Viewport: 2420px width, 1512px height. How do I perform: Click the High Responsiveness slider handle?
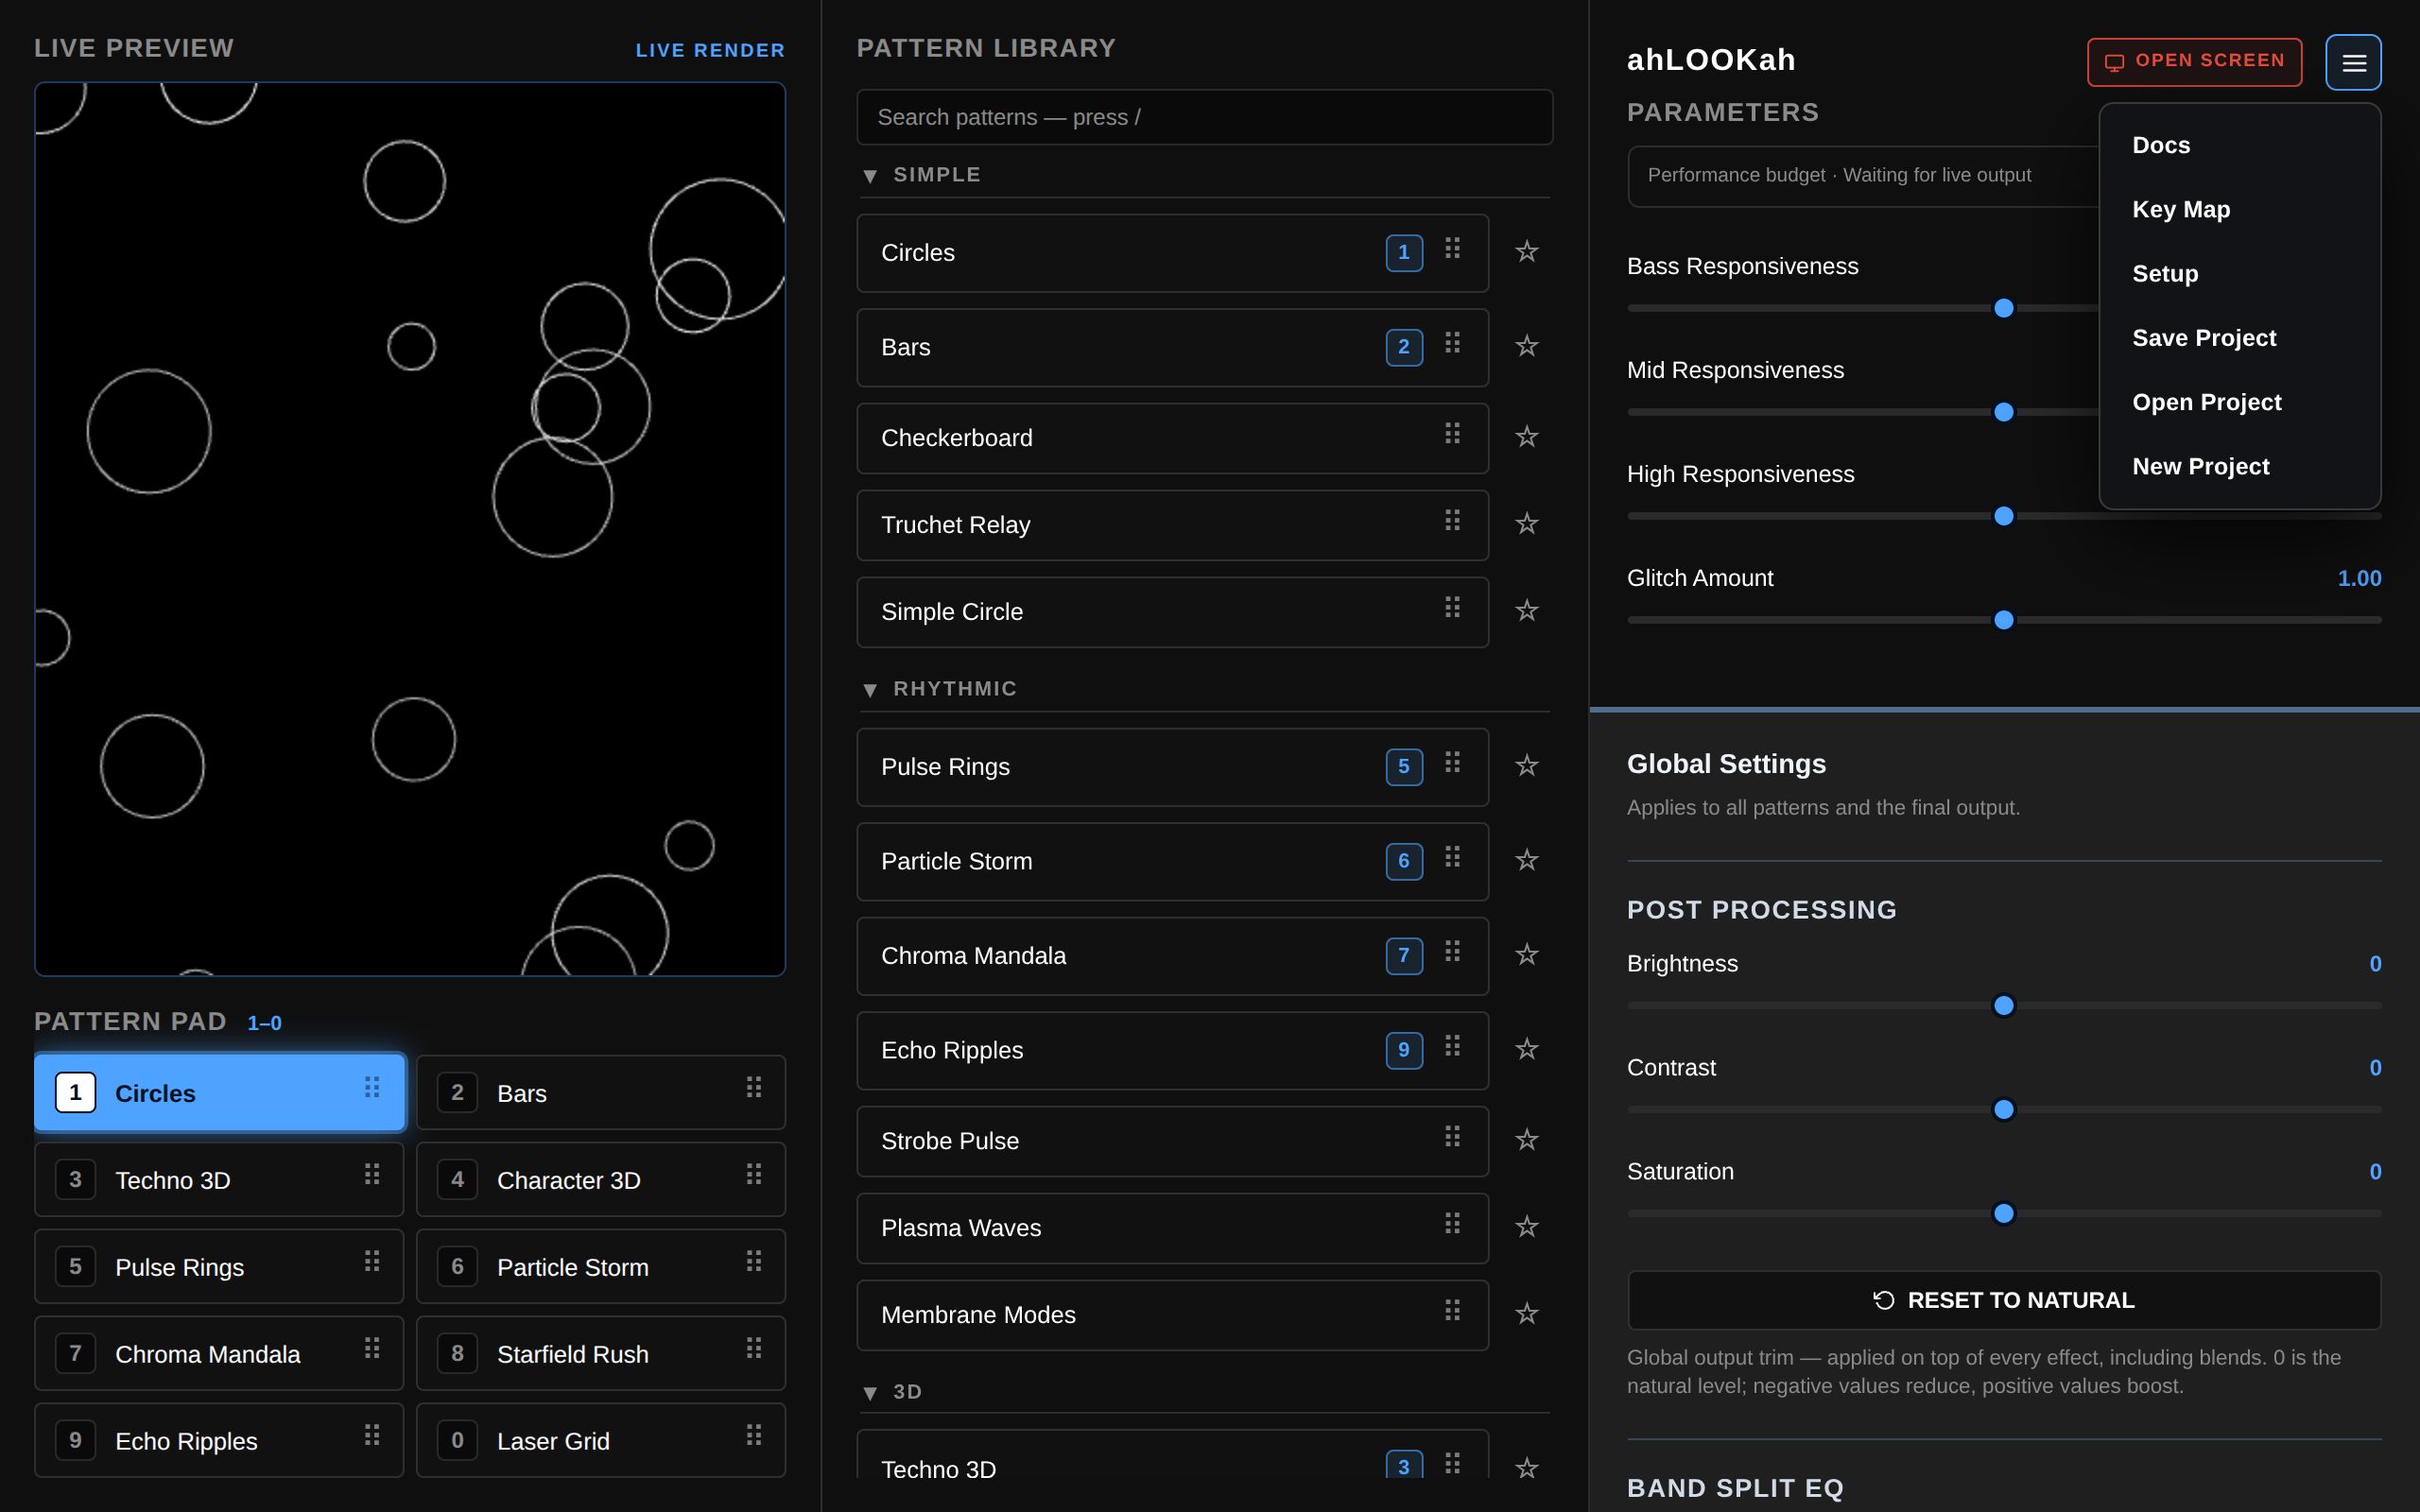click(x=2003, y=516)
